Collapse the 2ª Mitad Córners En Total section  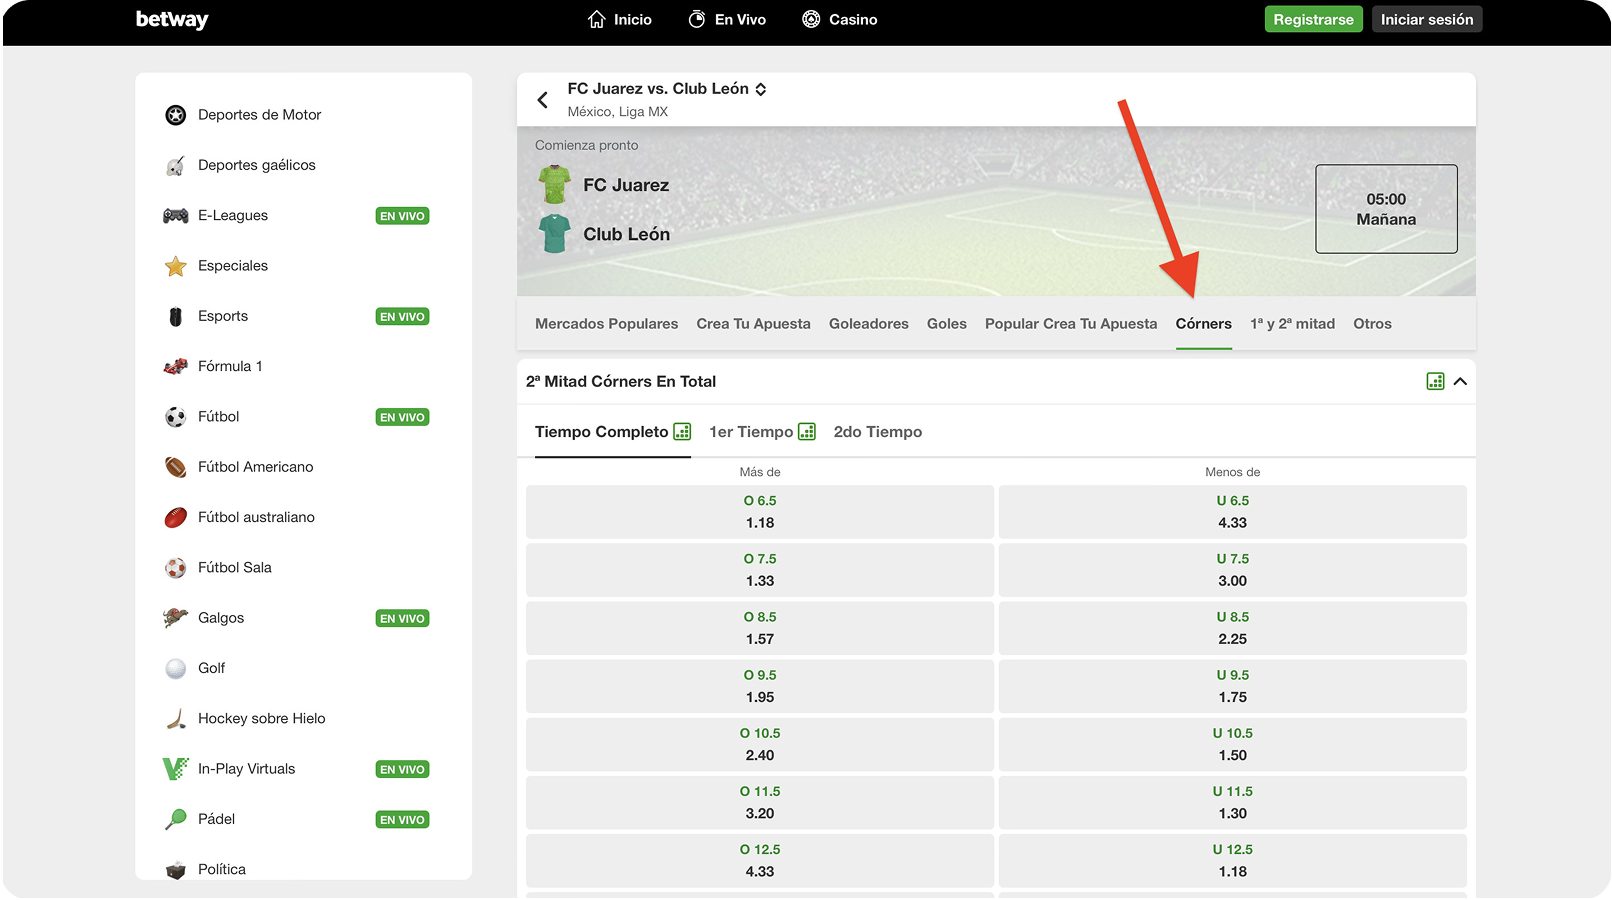tap(1460, 381)
